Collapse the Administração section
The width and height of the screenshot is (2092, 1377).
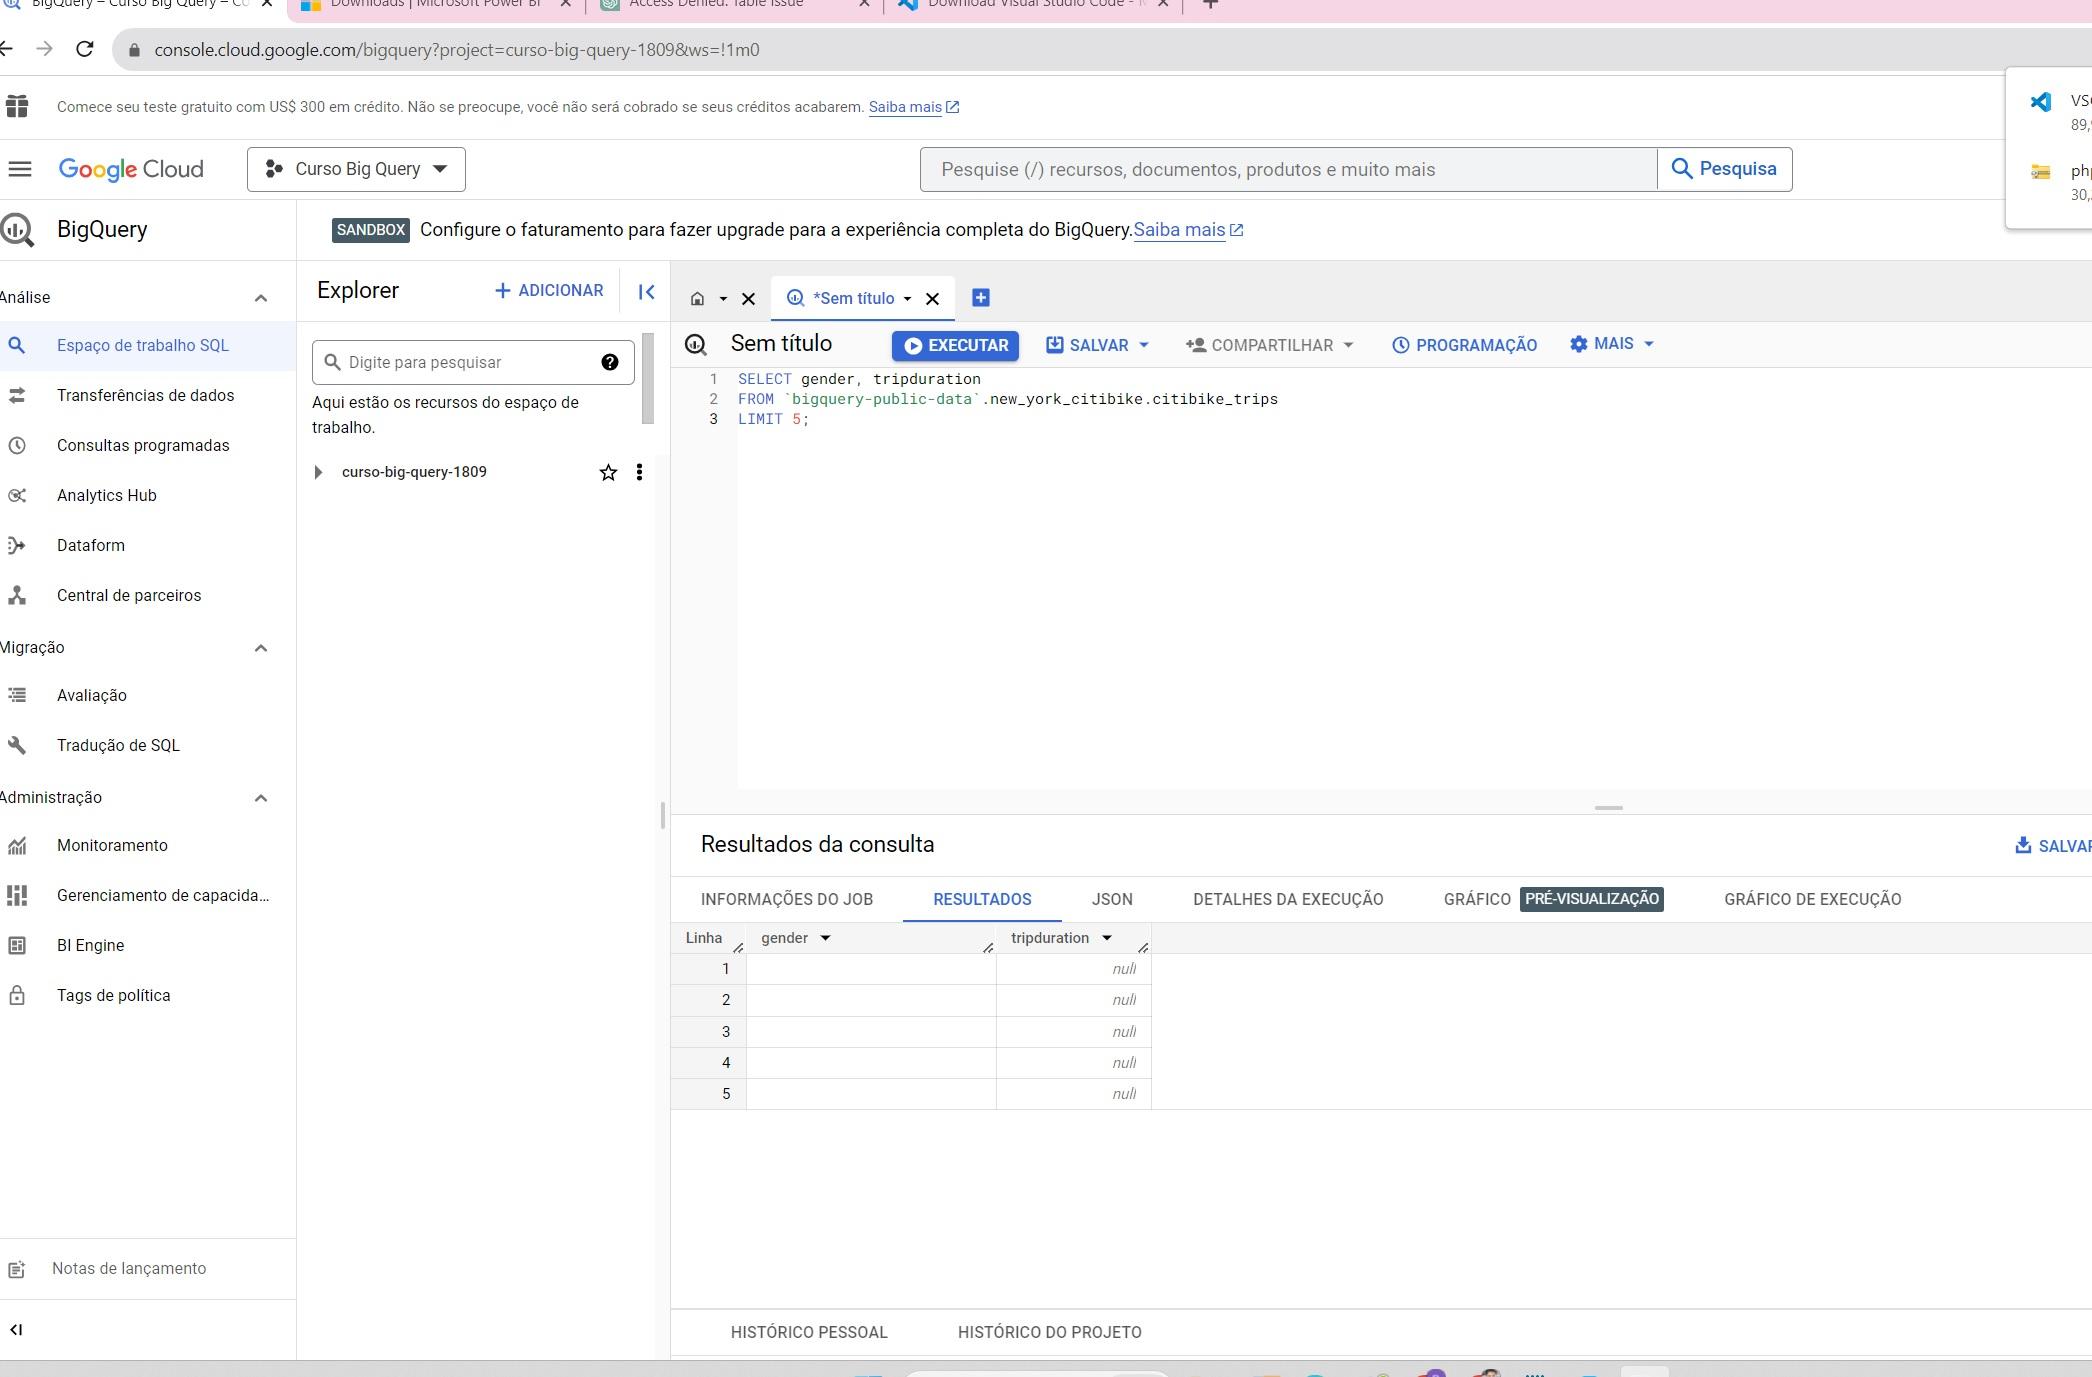point(261,798)
